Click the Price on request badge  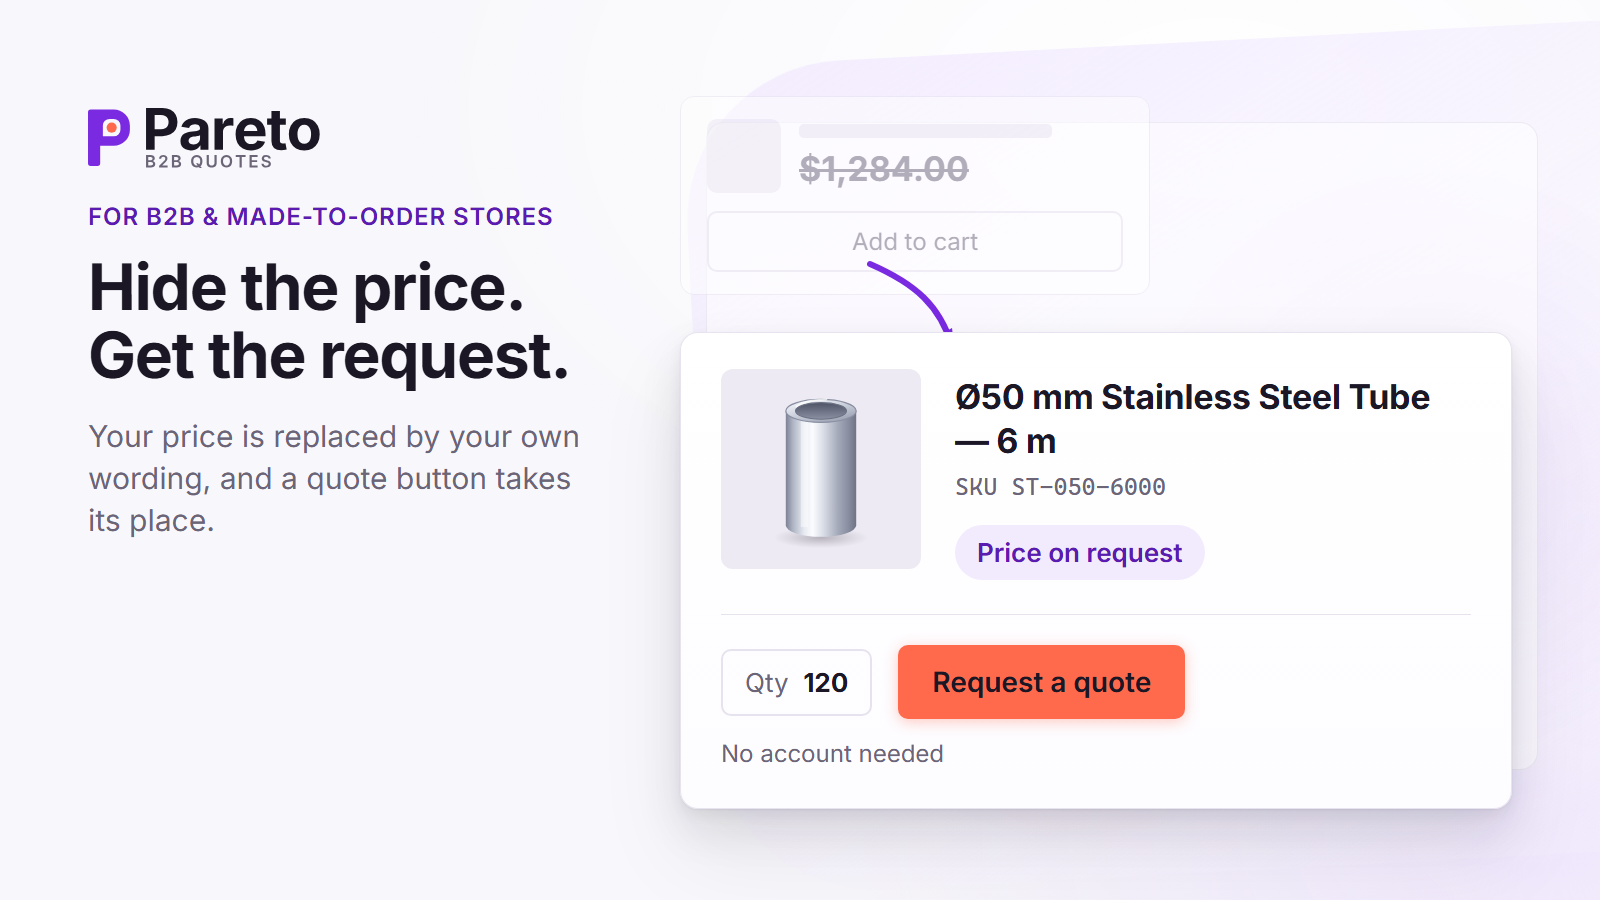(x=1079, y=553)
